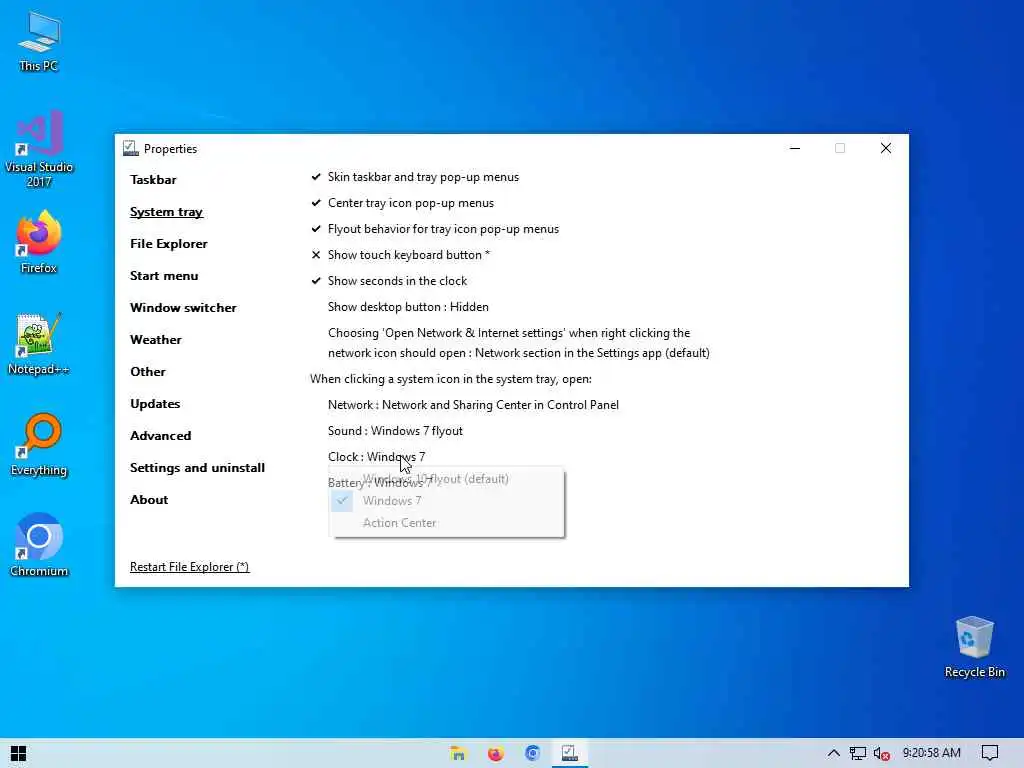Screen dimensions: 1024x768
Task: Open File Explorer from the taskbar
Action: tap(458, 754)
